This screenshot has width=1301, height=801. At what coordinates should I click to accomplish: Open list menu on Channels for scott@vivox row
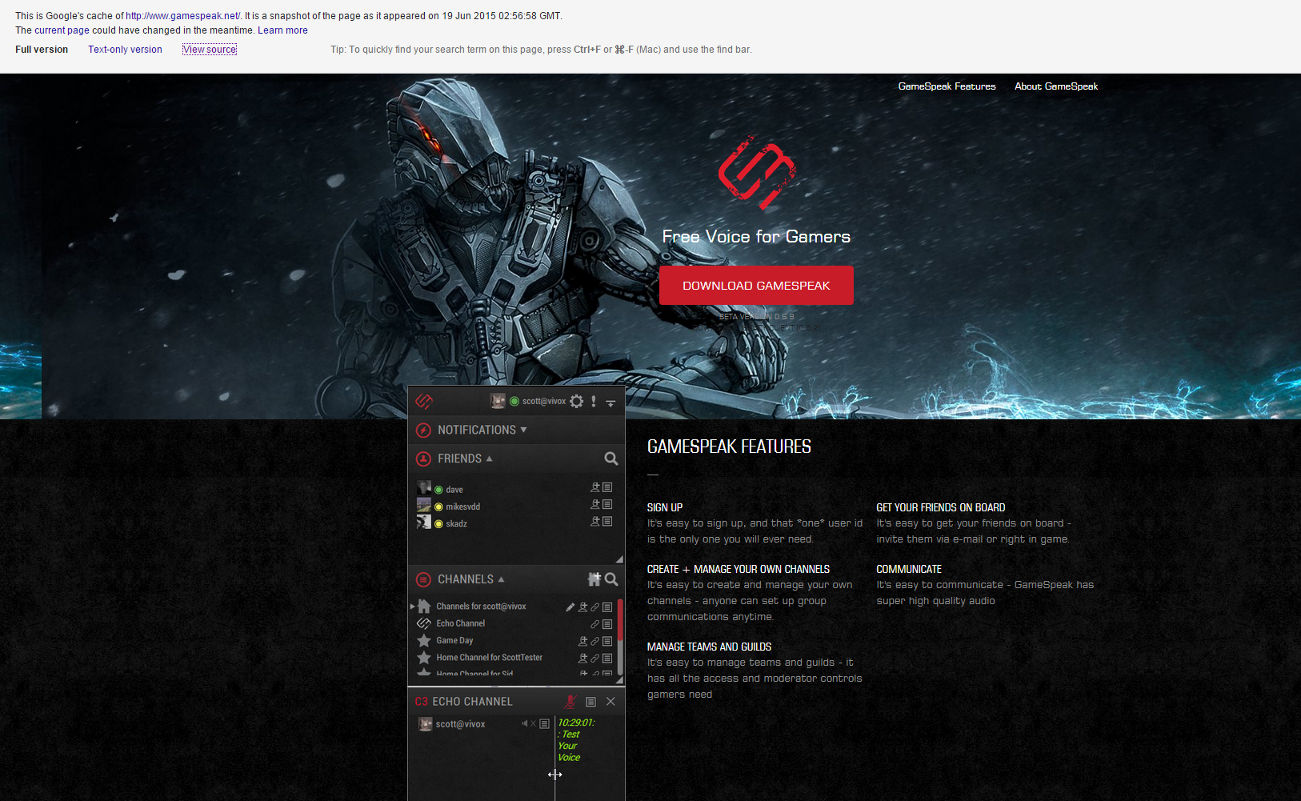(607, 607)
